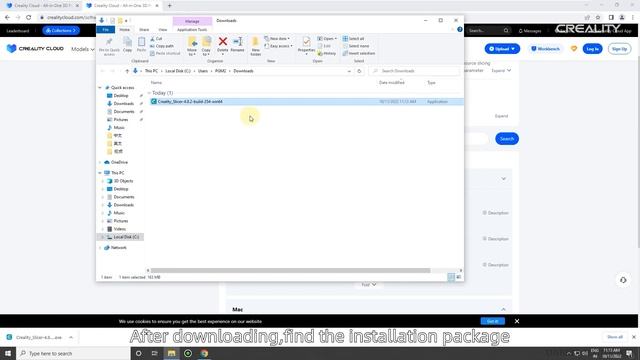The width and height of the screenshot is (640, 360).
Task: Click blue Search button on web page
Action: click(507, 139)
